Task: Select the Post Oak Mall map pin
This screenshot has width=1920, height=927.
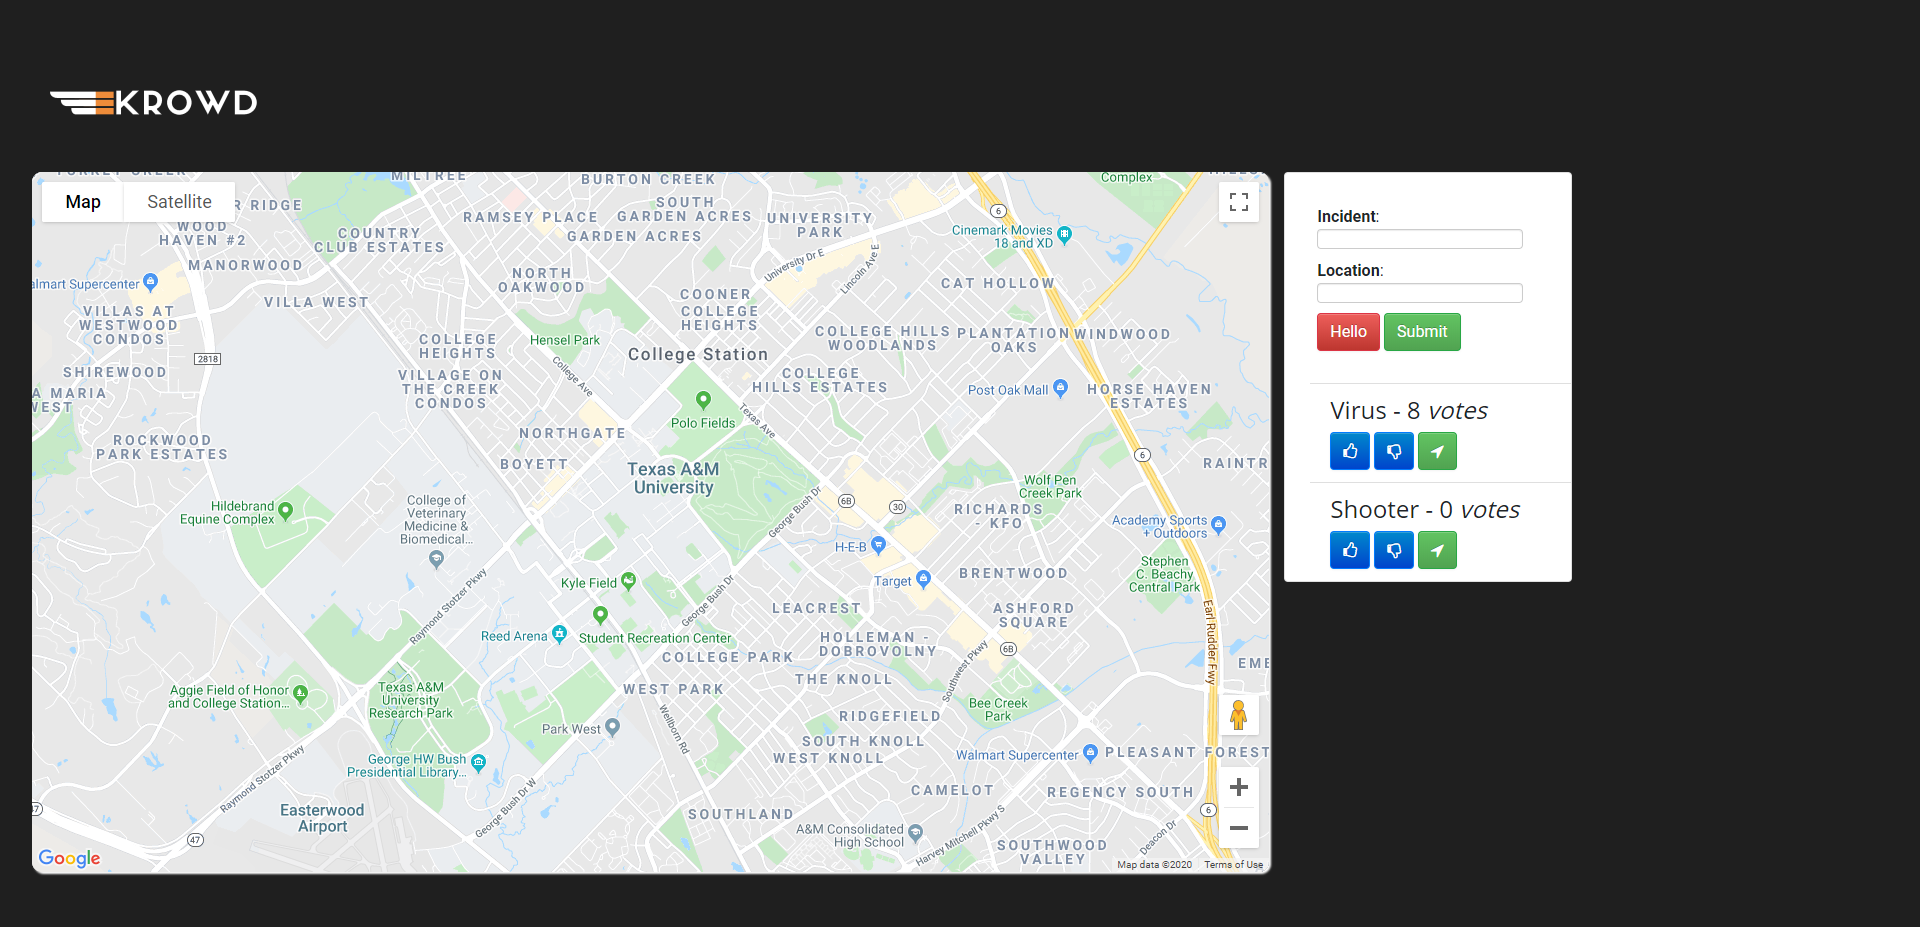Action: click(x=1061, y=388)
